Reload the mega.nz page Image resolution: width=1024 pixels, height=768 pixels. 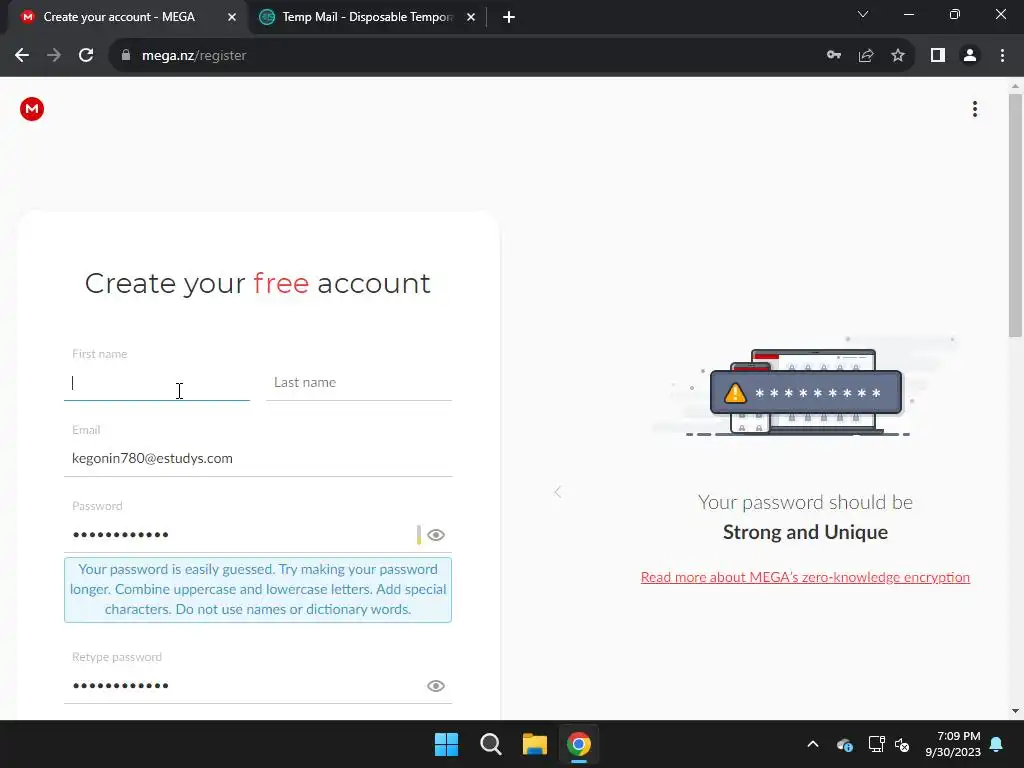tap(86, 56)
